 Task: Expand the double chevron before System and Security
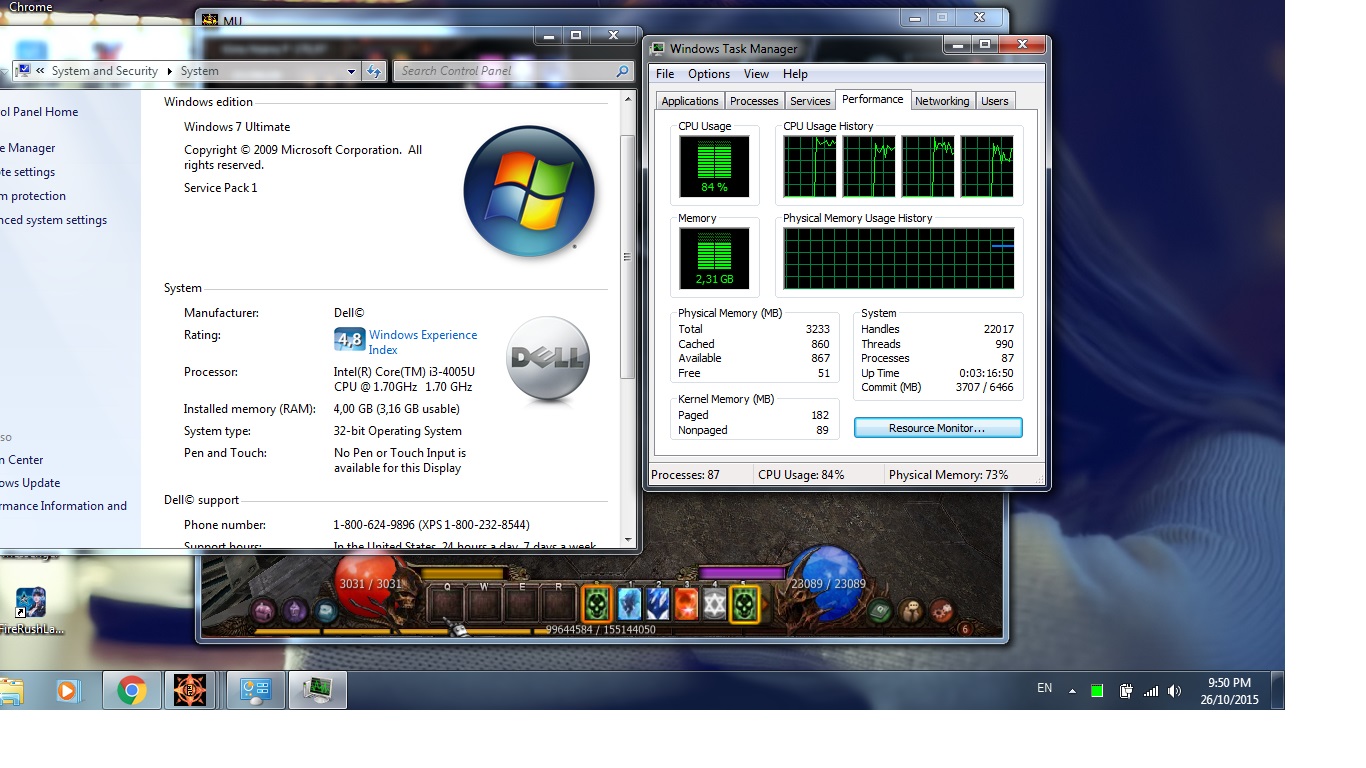click(40, 71)
